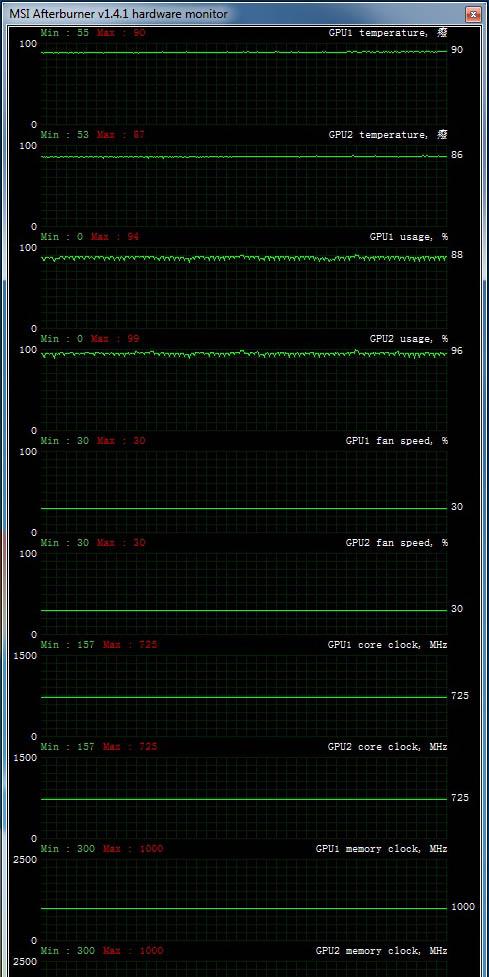This screenshot has width=489, height=977.
Task: Select Max : 1000 in GPU1 memory clock graph
Action: [133, 849]
